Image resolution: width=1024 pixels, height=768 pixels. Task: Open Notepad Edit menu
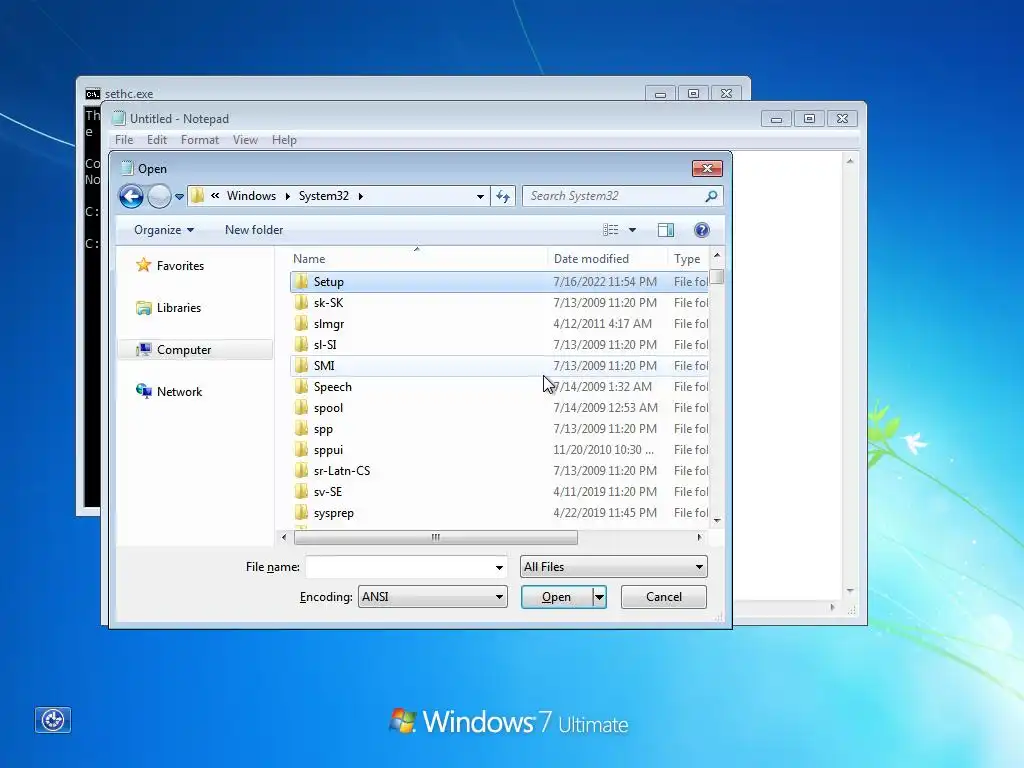(x=157, y=140)
